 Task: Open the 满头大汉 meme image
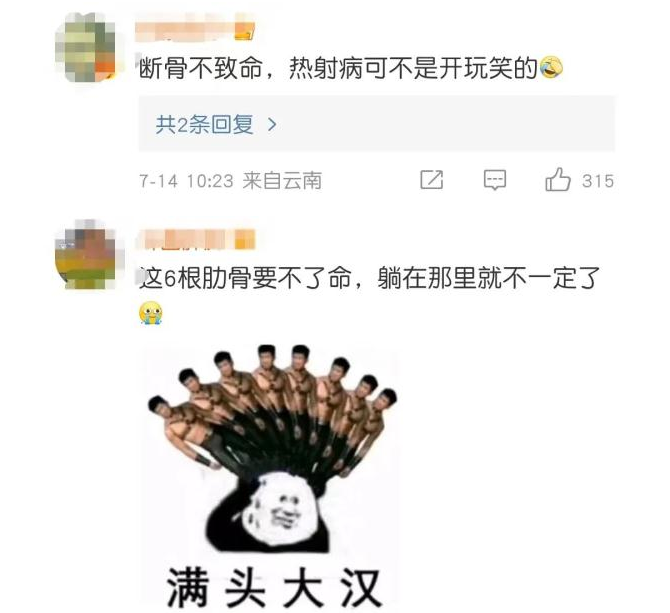[271, 475]
